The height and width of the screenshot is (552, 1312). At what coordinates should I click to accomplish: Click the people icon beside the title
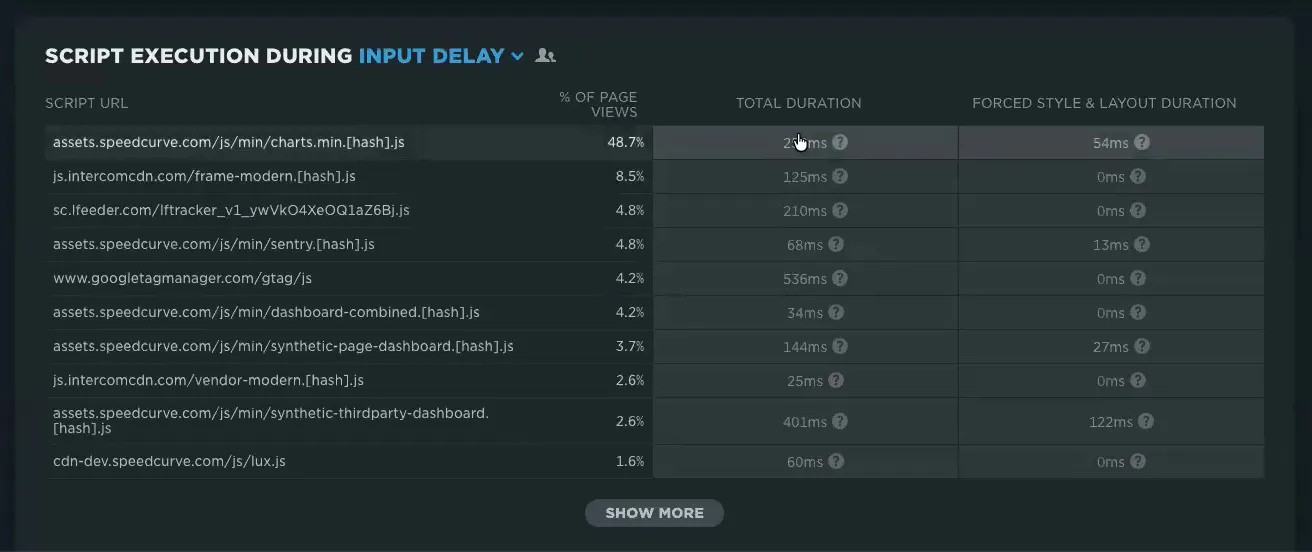click(x=545, y=56)
